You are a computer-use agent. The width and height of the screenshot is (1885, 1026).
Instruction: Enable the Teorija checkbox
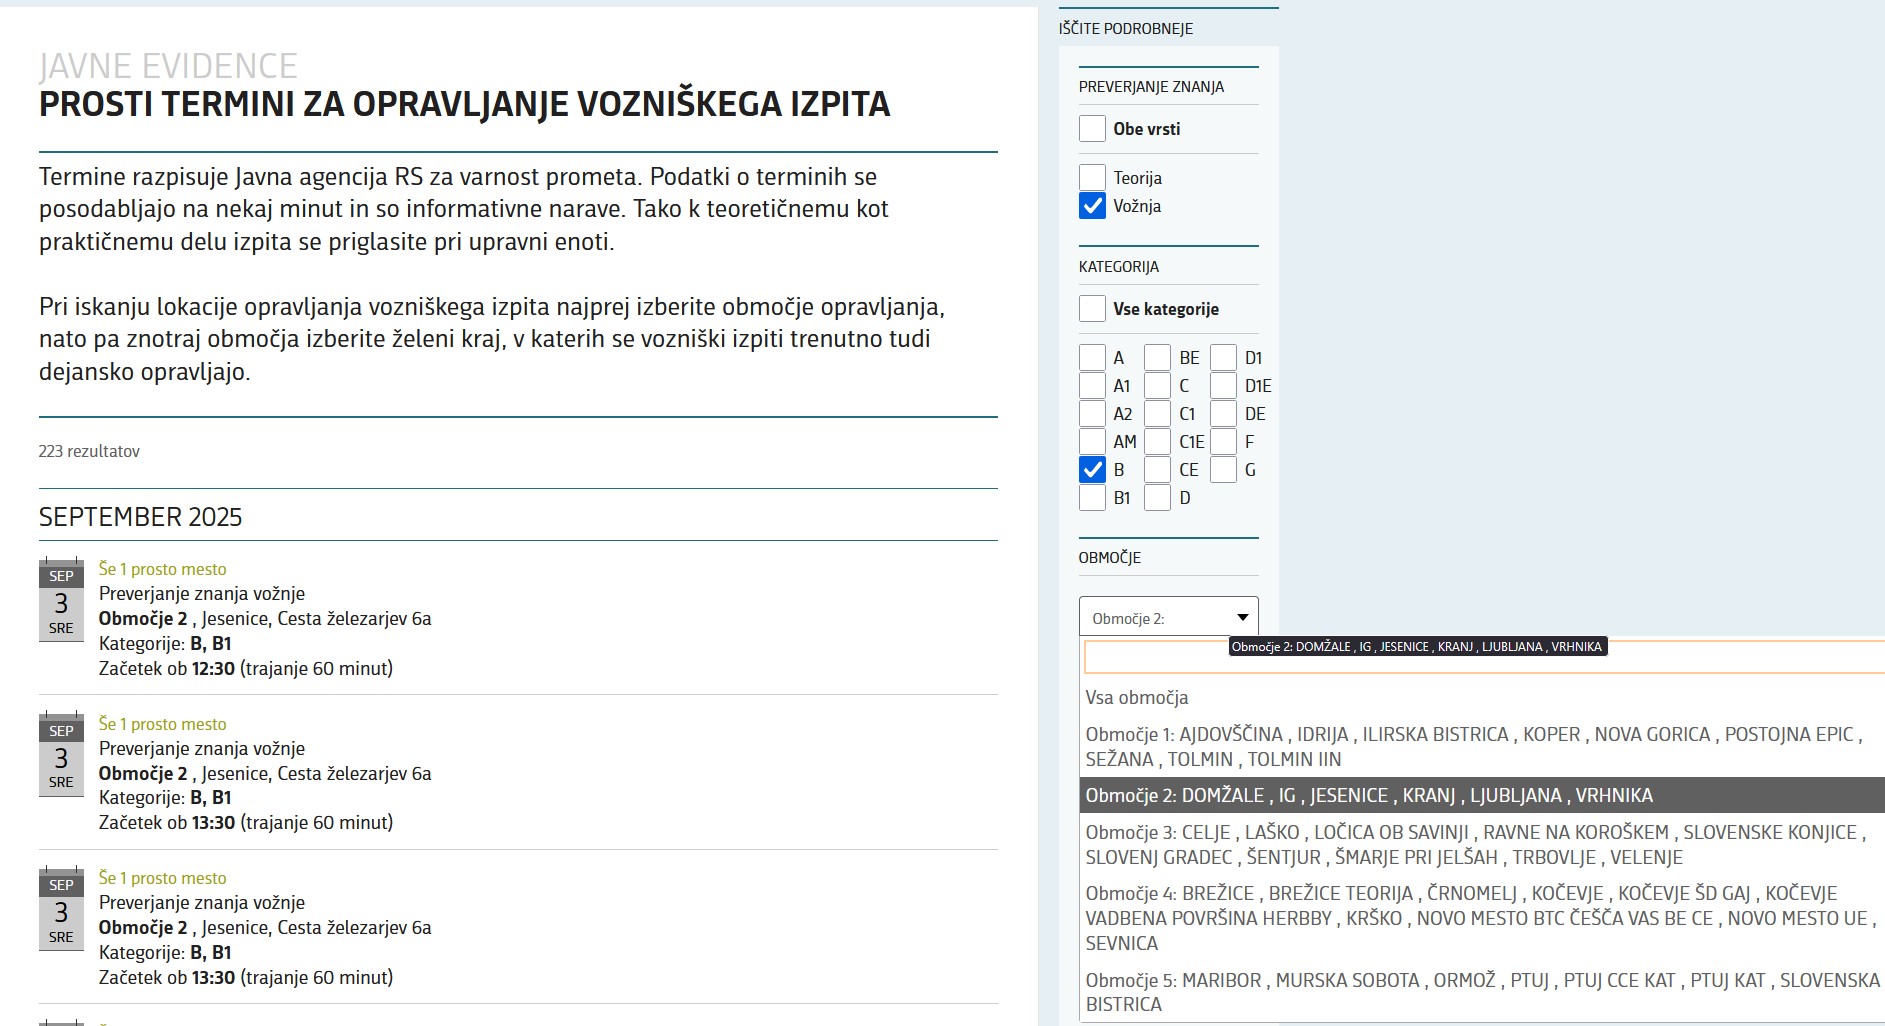point(1092,178)
